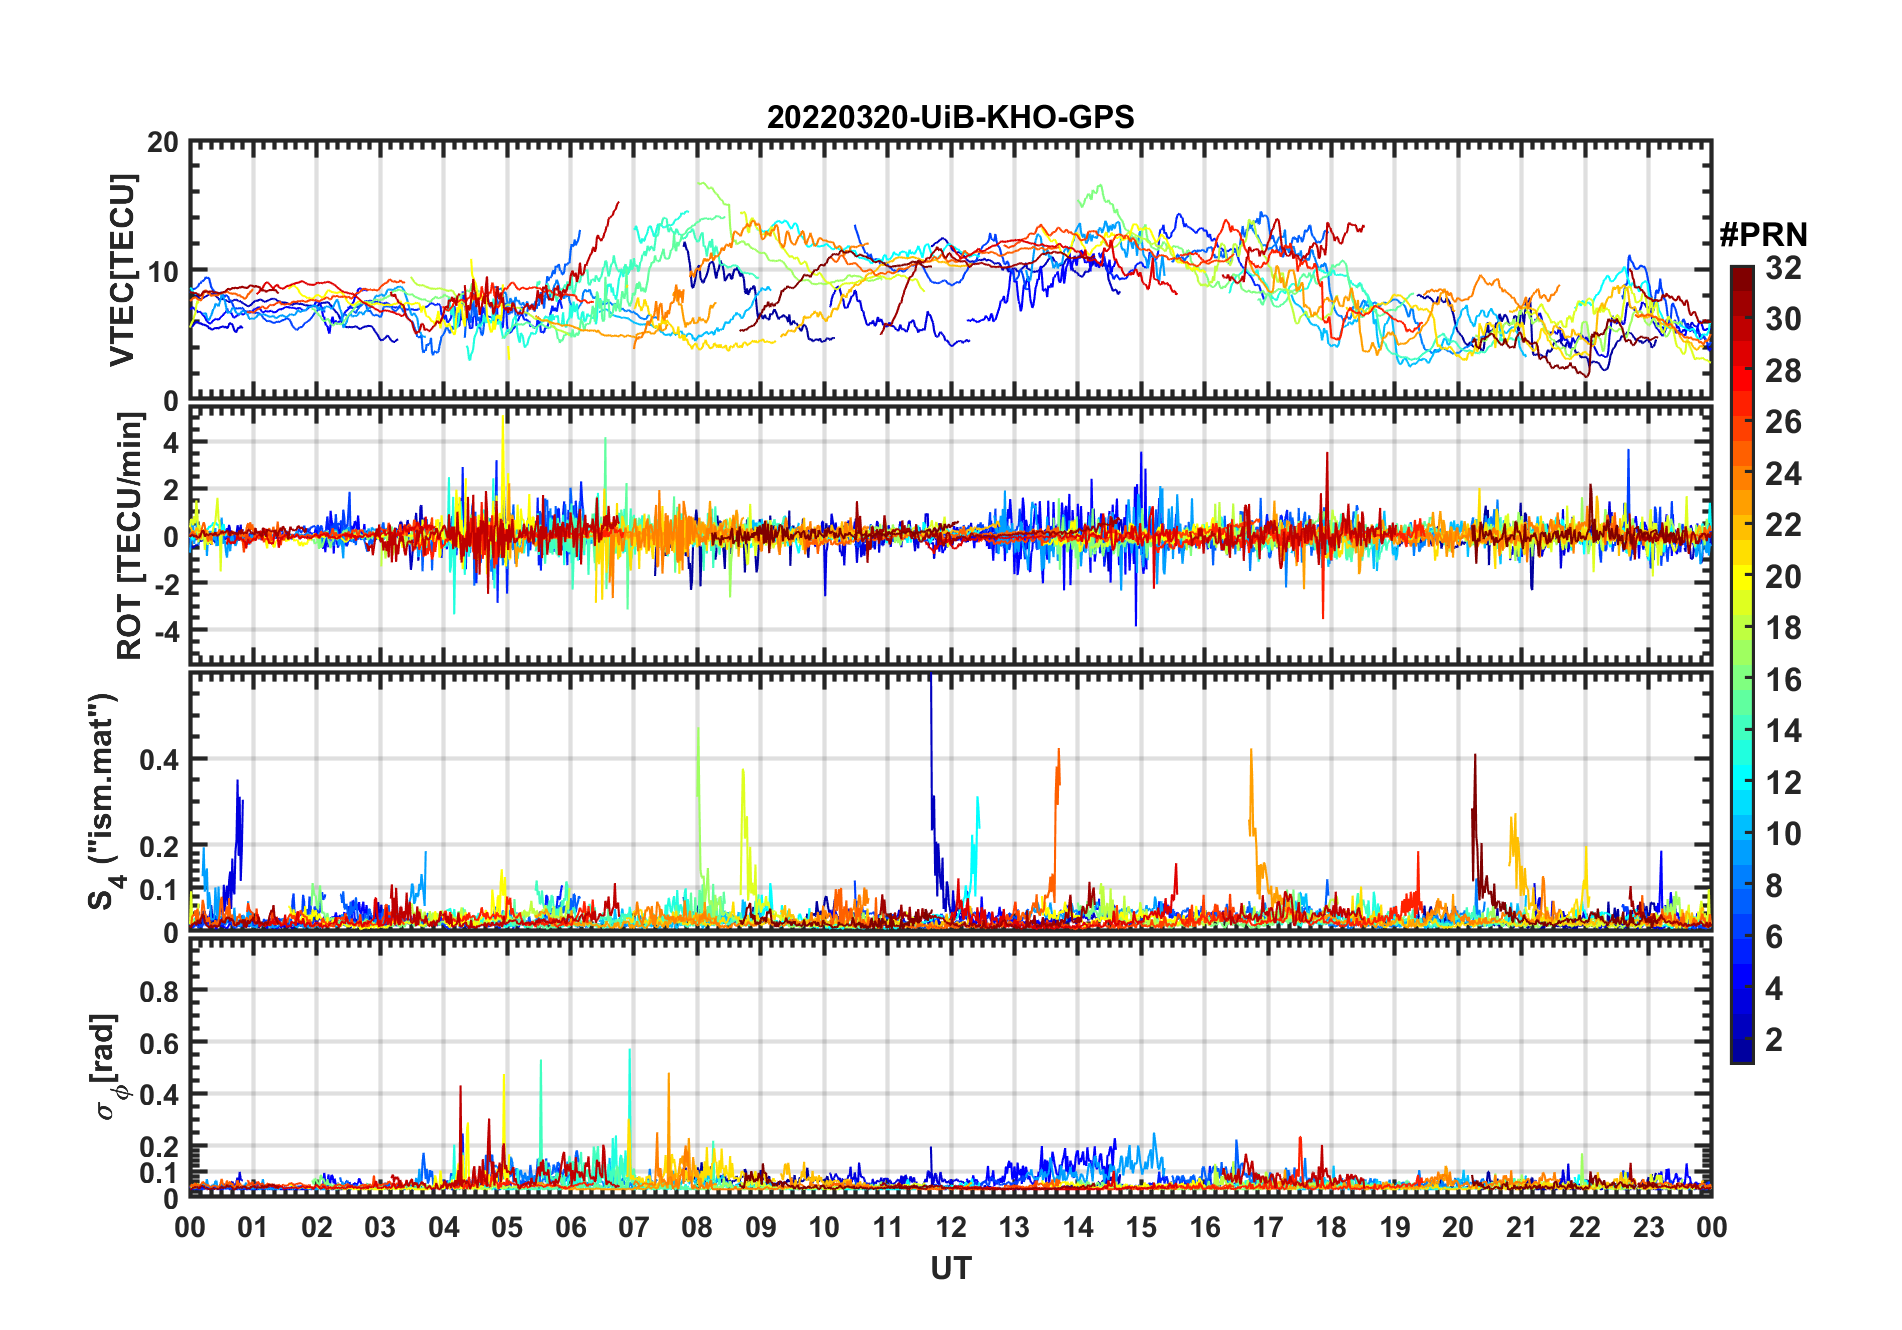Image resolution: width=1902 pixels, height=1330 pixels.
Task: Click sigma phi y-axis tick label 0.8
Action: [159, 991]
